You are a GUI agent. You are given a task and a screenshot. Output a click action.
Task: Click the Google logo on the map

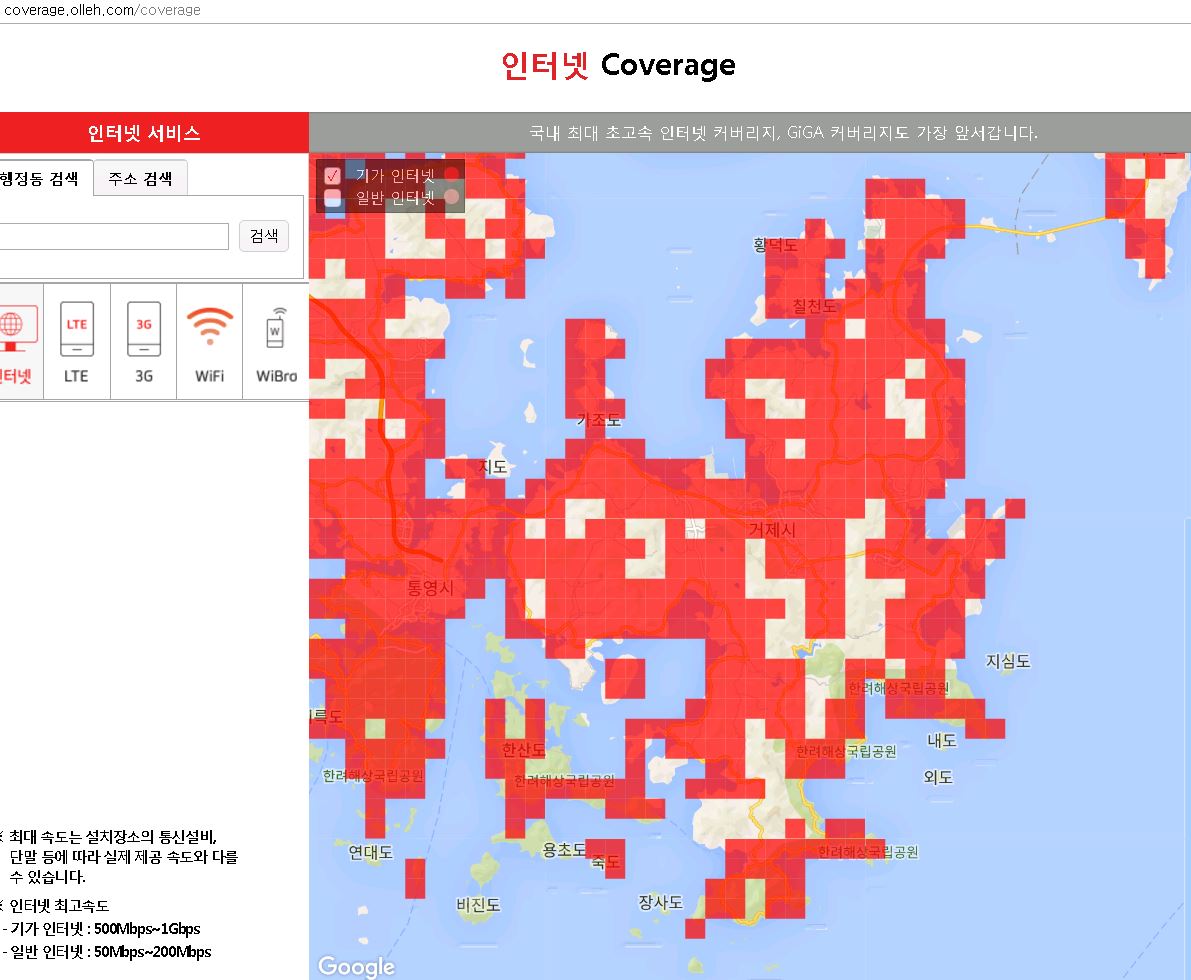(356, 965)
